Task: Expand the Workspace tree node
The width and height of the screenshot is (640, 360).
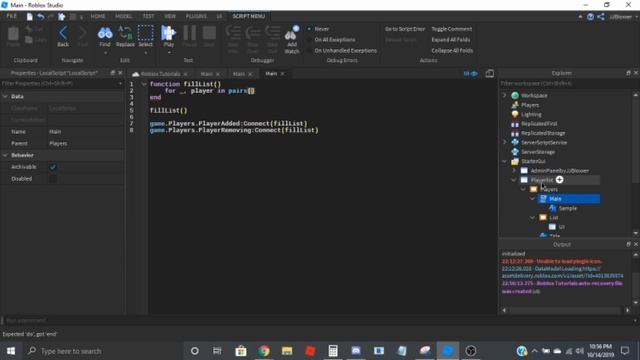Action: coord(504,95)
